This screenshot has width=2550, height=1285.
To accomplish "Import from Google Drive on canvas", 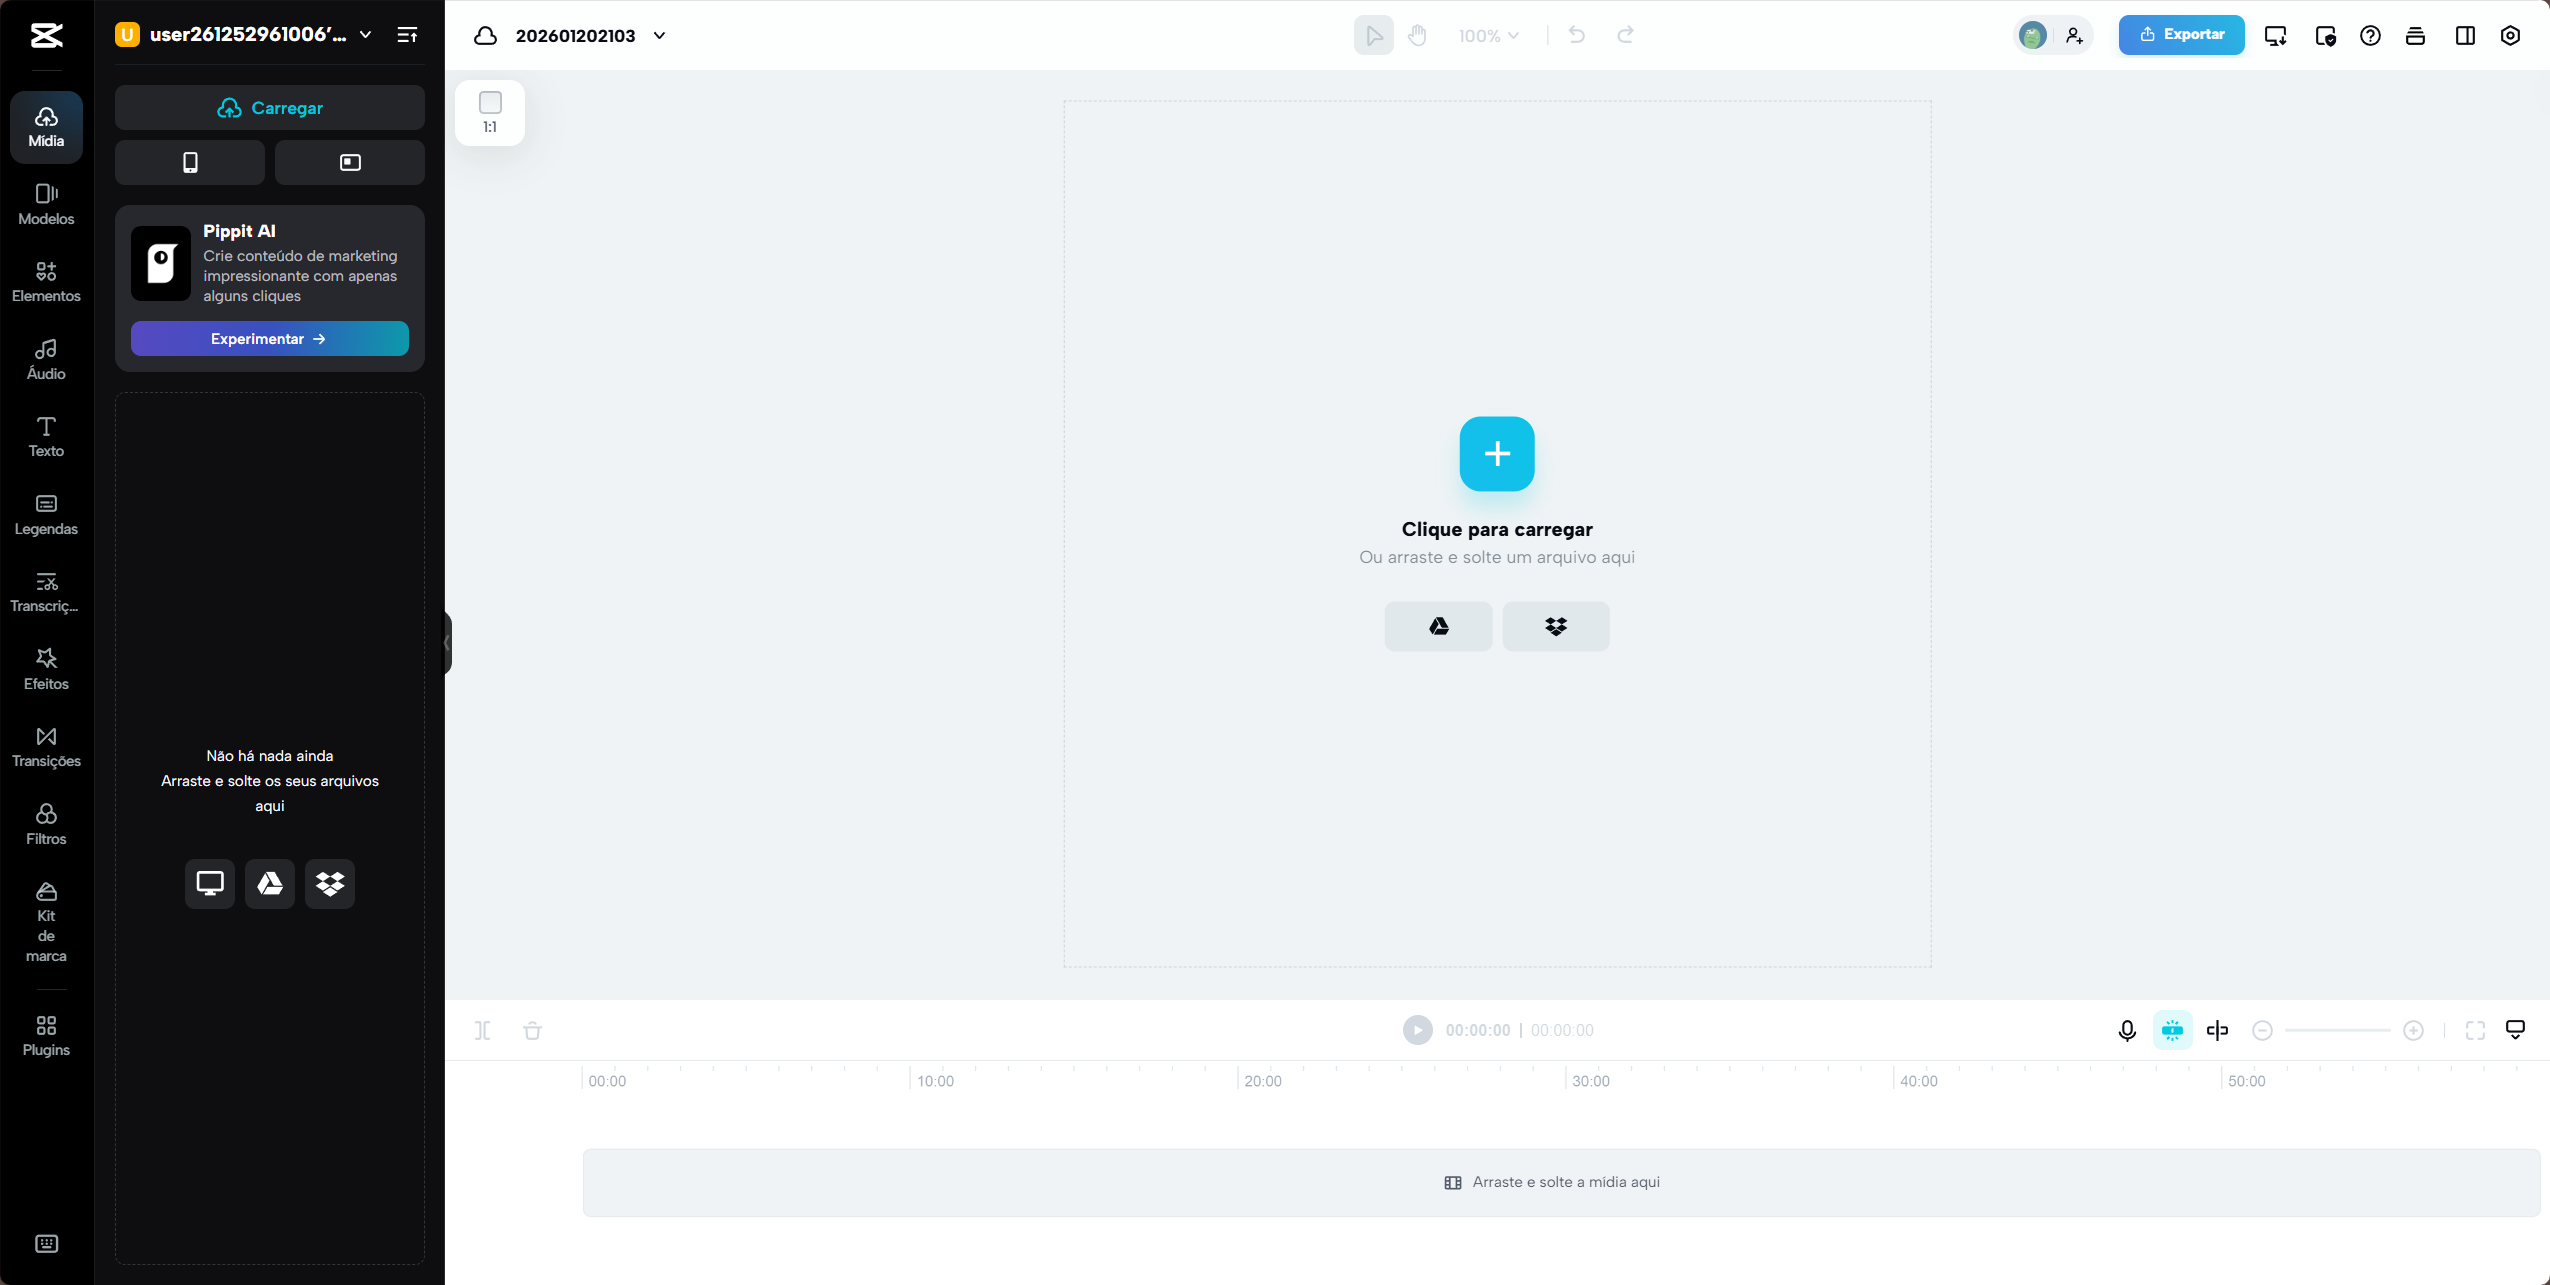I will pos(1438,626).
